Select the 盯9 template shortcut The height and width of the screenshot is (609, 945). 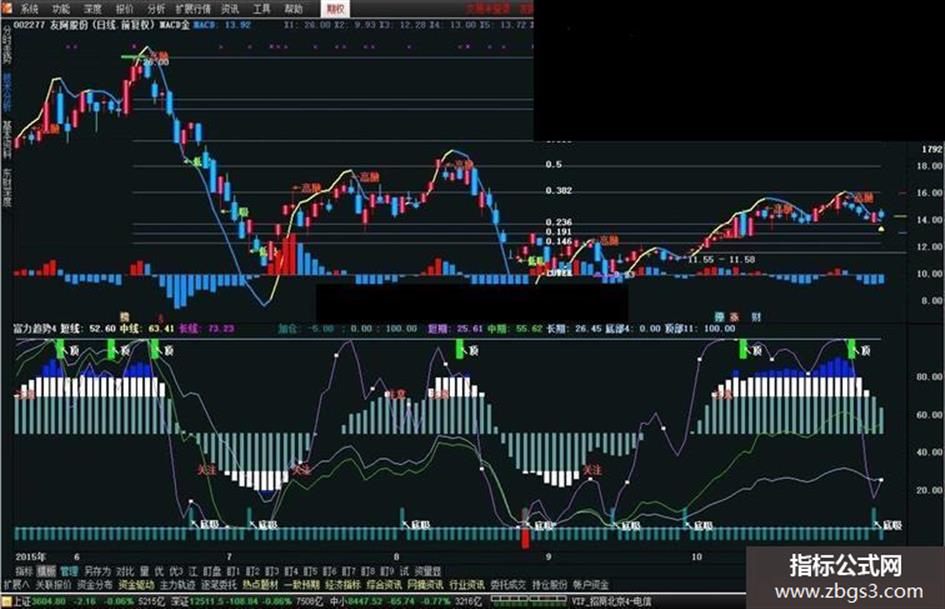point(388,571)
